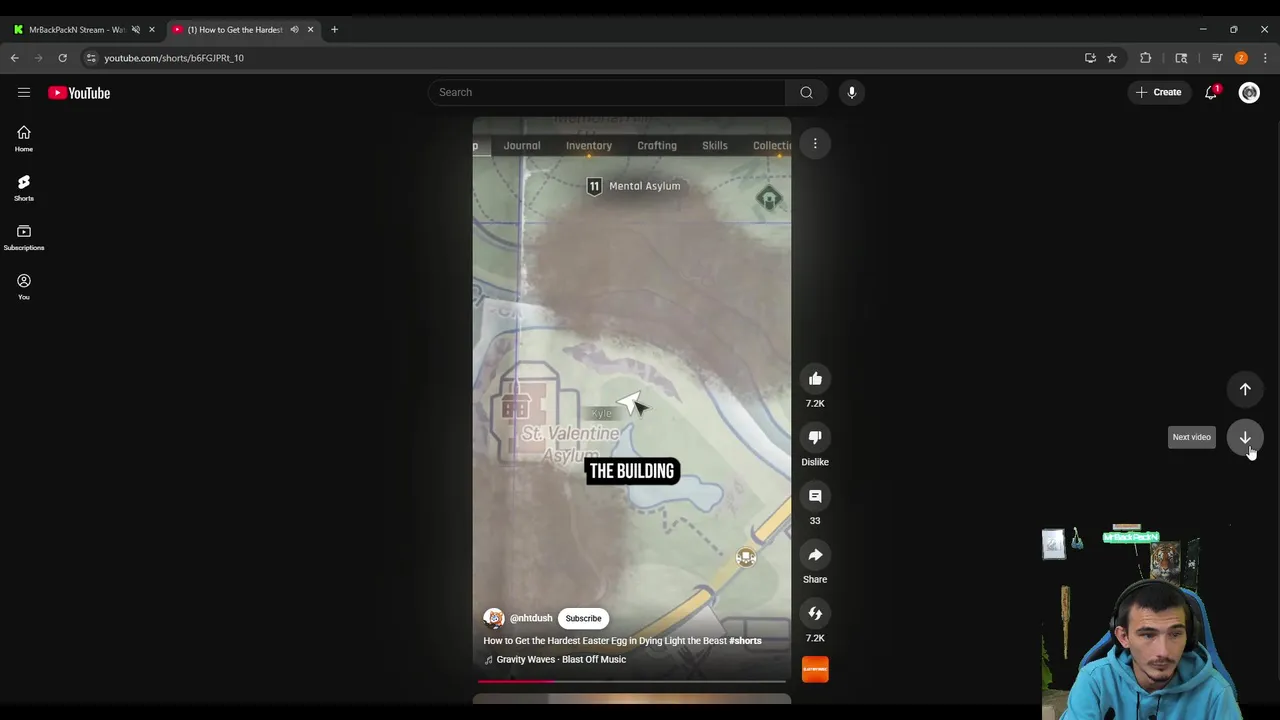Viewport: 1280px width, 720px height.
Task: Go to the YouTube logo home link
Action: [79, 93]
